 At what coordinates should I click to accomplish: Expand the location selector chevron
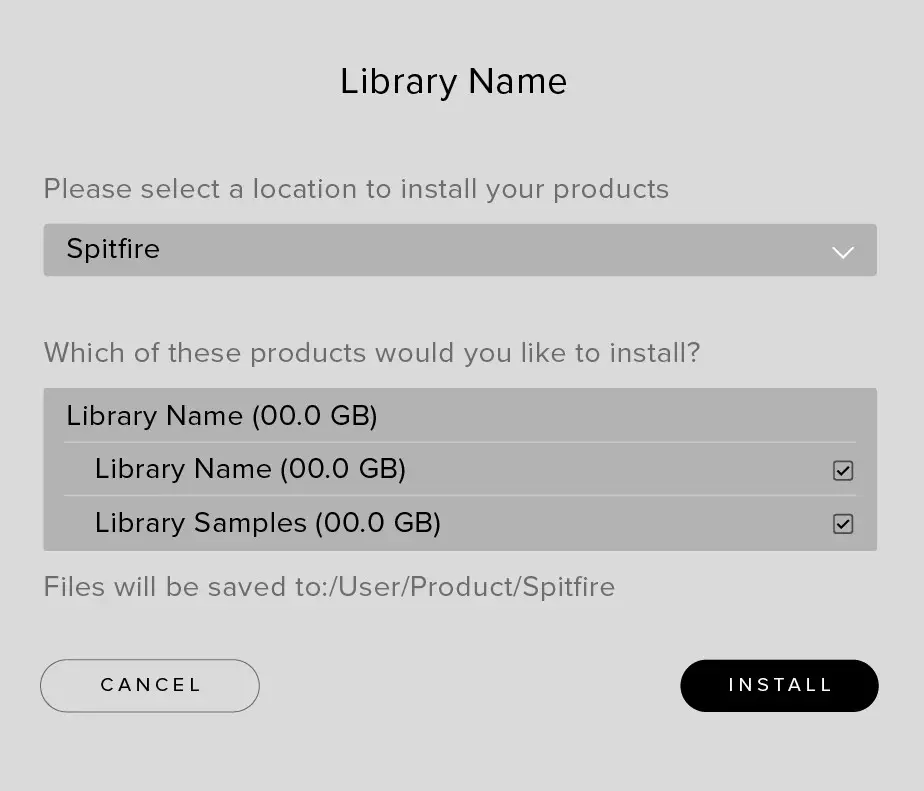pyautogui.click(x=843, y=250)
